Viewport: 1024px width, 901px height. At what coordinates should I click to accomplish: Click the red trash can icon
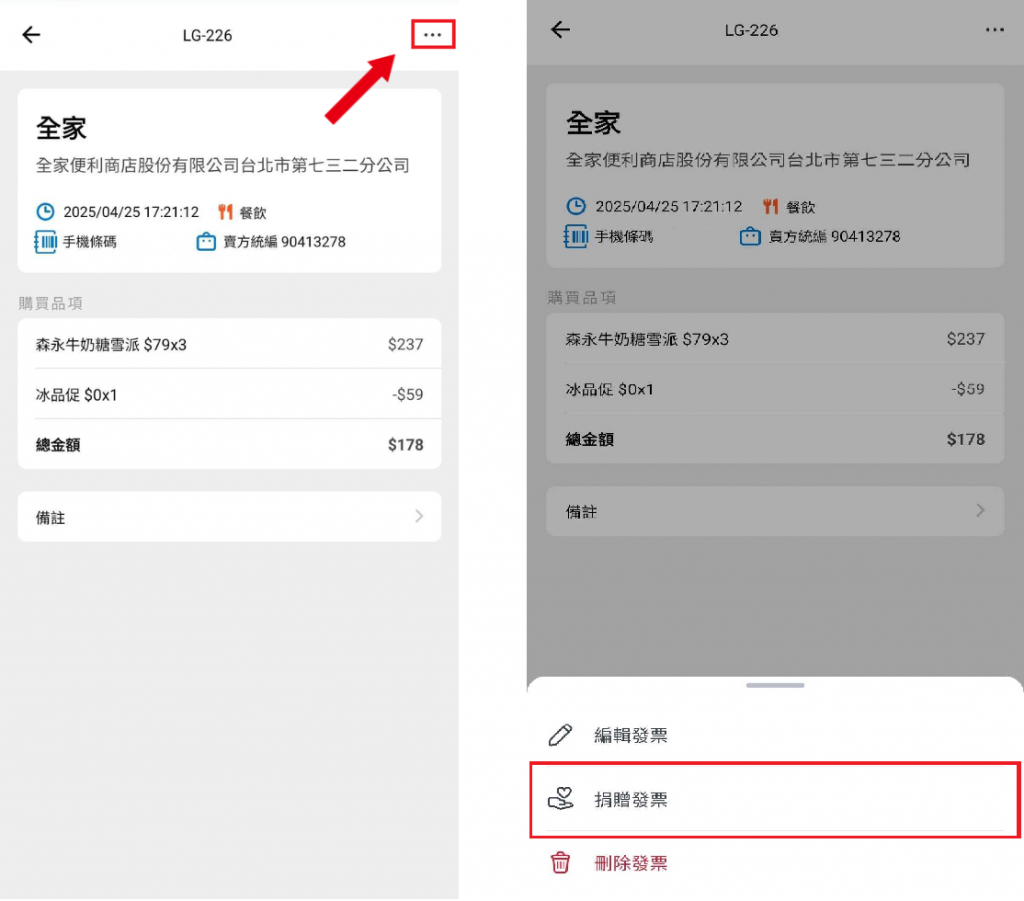(x=560, y=862)
